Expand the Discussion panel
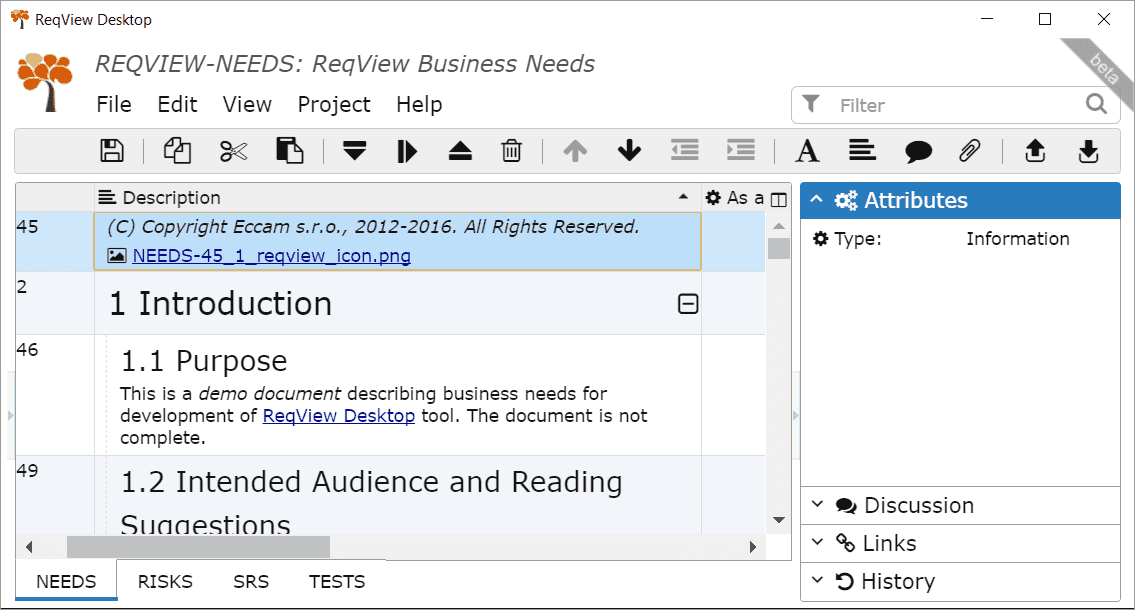Screen dimensions: 1135x610 pos(918,506)
